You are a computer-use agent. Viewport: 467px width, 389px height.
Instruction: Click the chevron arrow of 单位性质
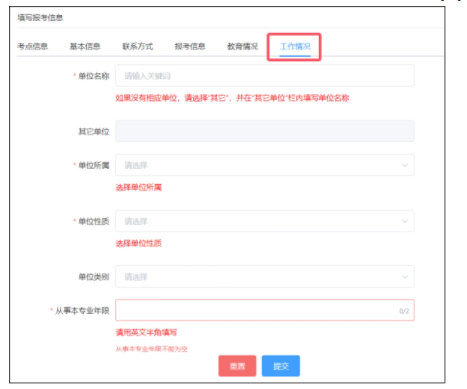tap(405, 221)
